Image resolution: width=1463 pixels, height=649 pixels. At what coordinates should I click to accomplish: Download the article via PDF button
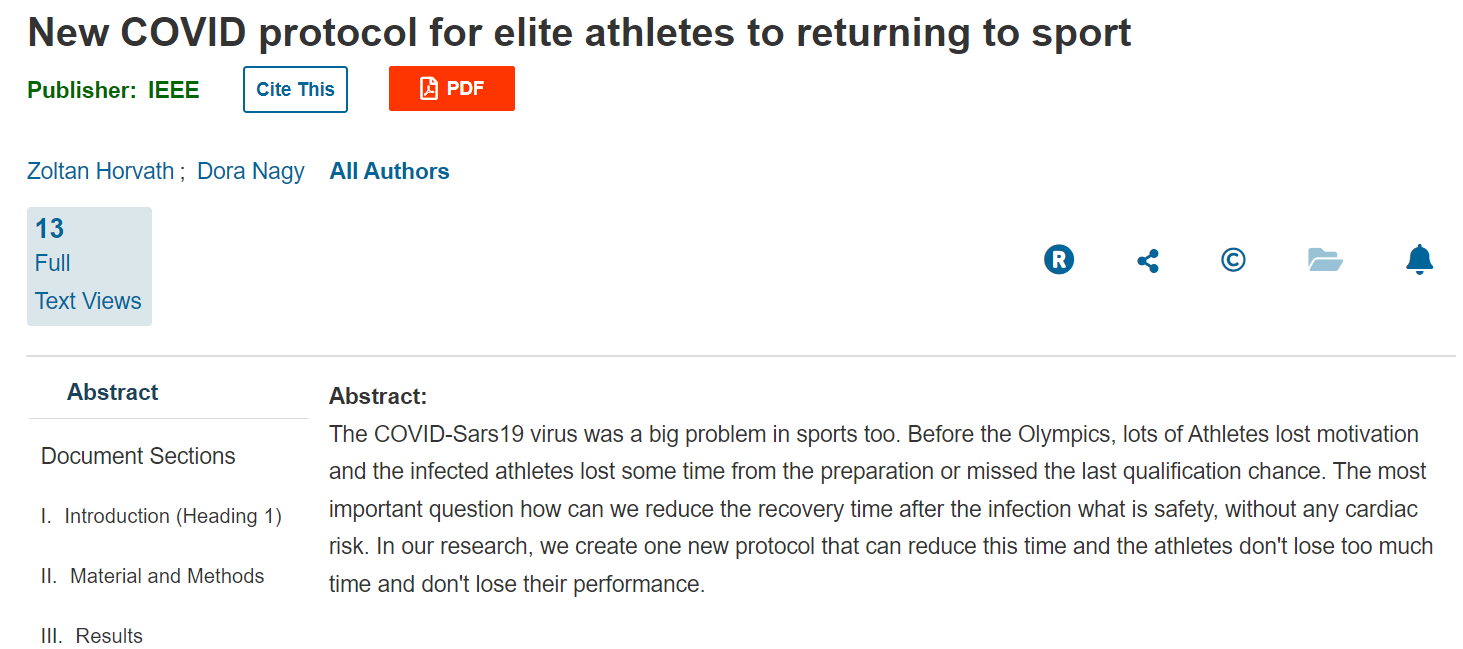click(x=452, y=89)
